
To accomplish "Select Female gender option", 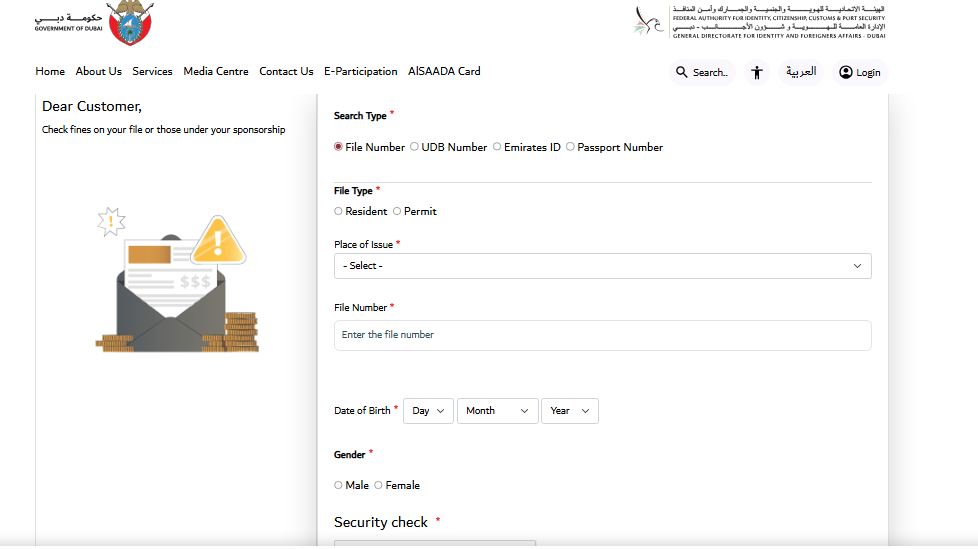I will pos(378,485).
